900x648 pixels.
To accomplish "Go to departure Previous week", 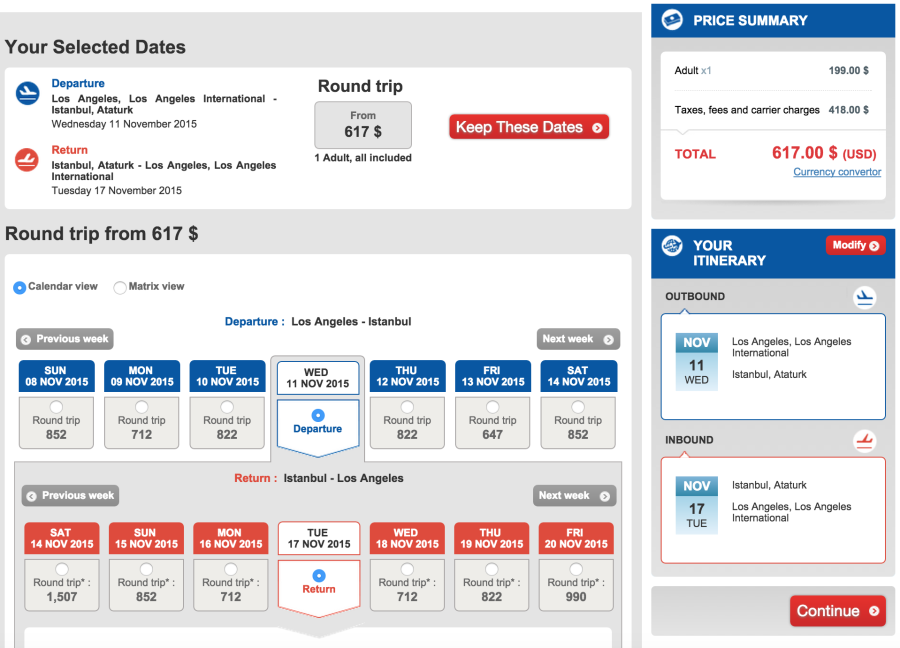I will [65, 339].
